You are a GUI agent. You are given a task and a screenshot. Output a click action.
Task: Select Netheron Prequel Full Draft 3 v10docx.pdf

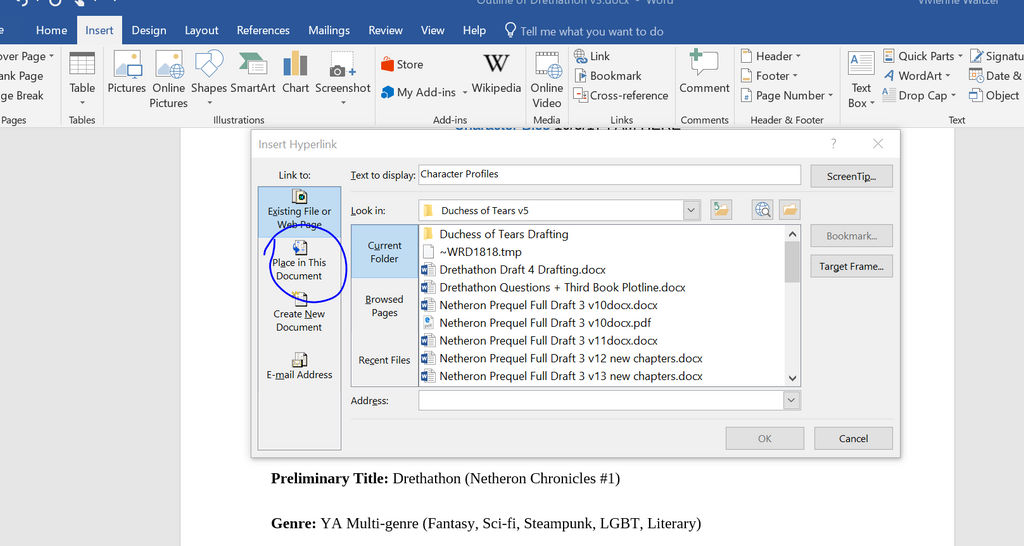point(537,323)
